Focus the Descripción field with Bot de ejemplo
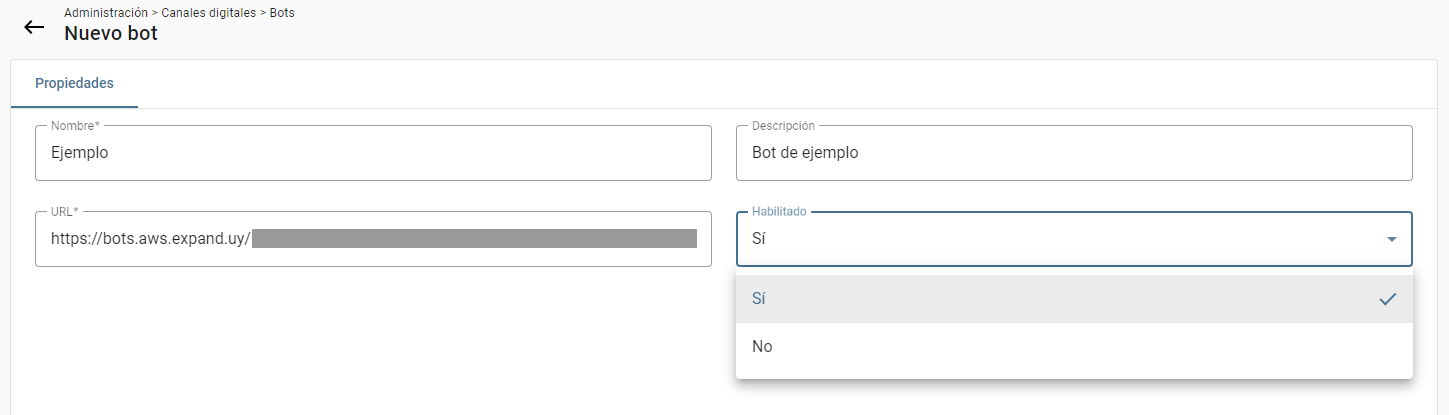This screenshot has height=415, width=1449. click(x=1074, y=153)
